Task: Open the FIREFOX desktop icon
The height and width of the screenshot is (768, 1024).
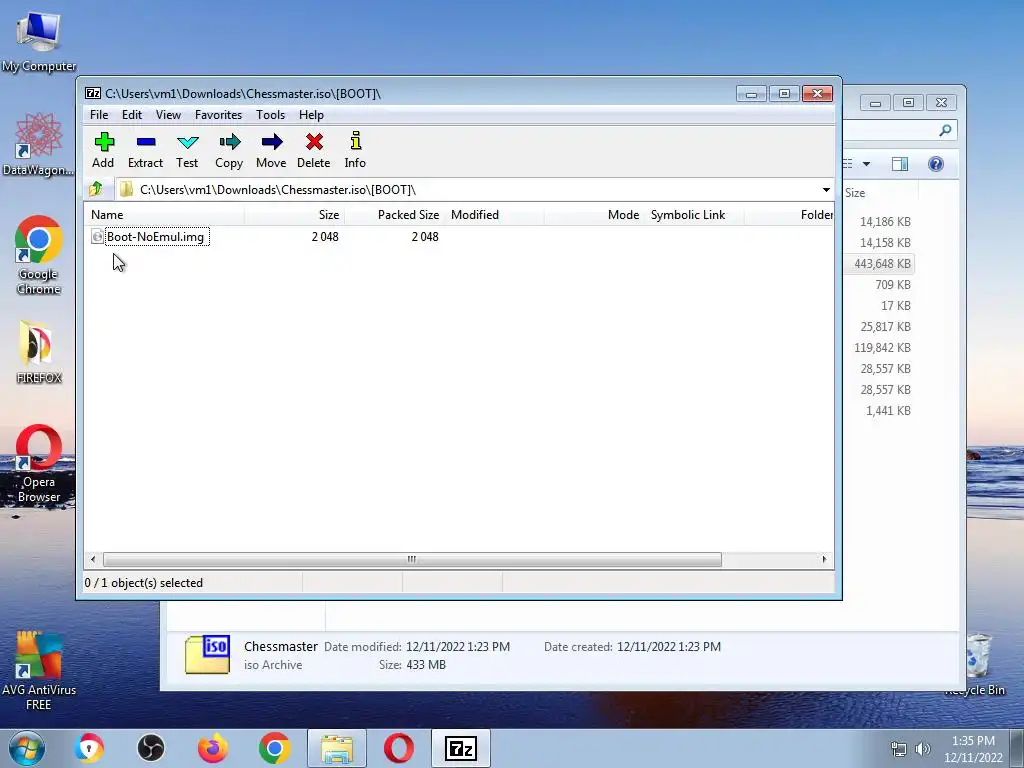Action: point(39,353)
